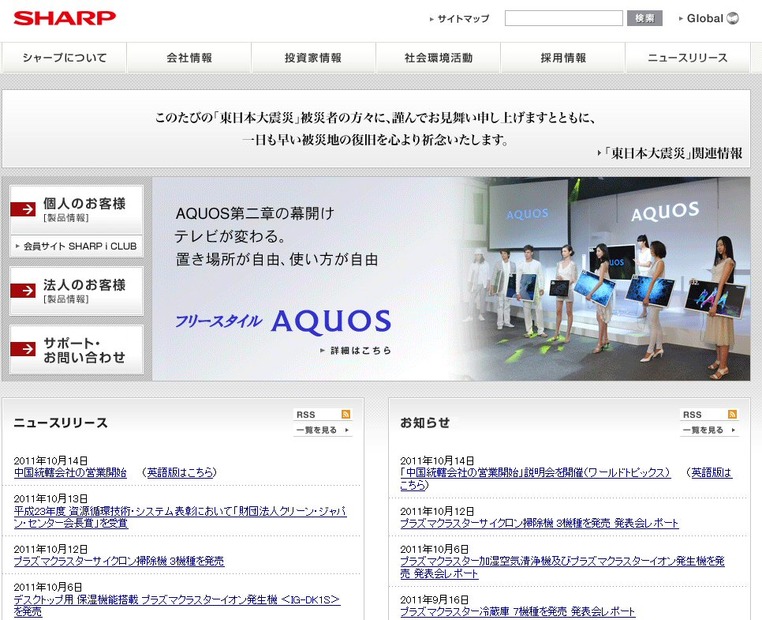
Task: Open news 中国統轄会社の営業開始
Action: pyautogui.click(x=70, y=472)
